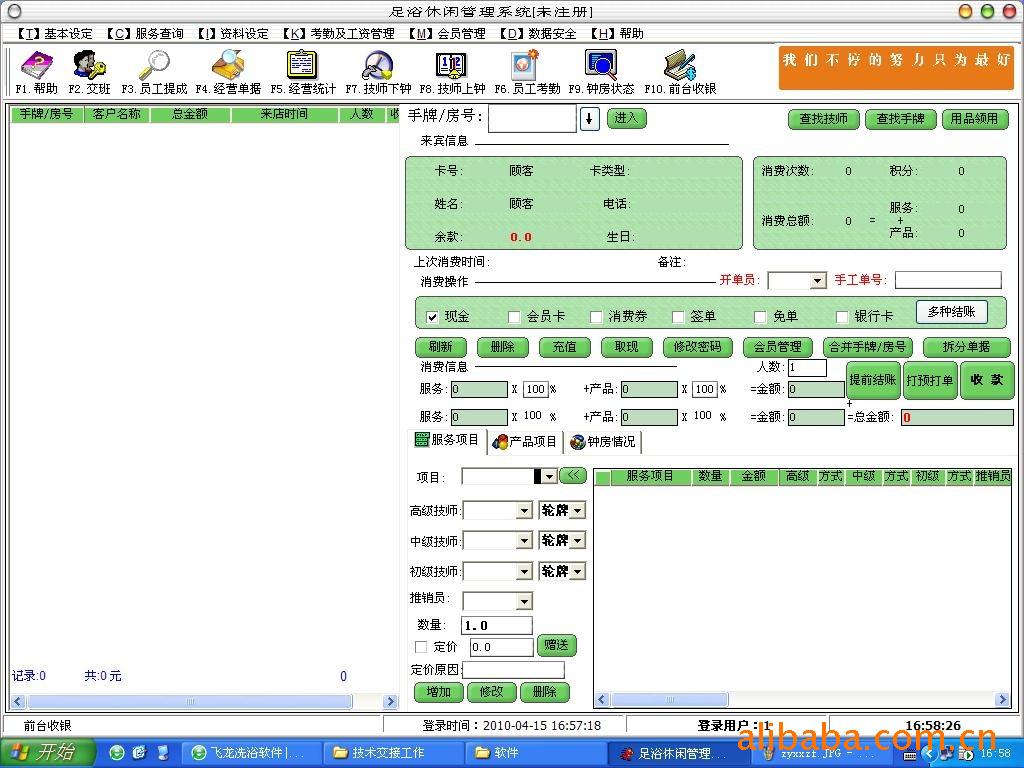
Task: Uncheck the 现金 cash checkbox
Action: click(x=432, y=317)
